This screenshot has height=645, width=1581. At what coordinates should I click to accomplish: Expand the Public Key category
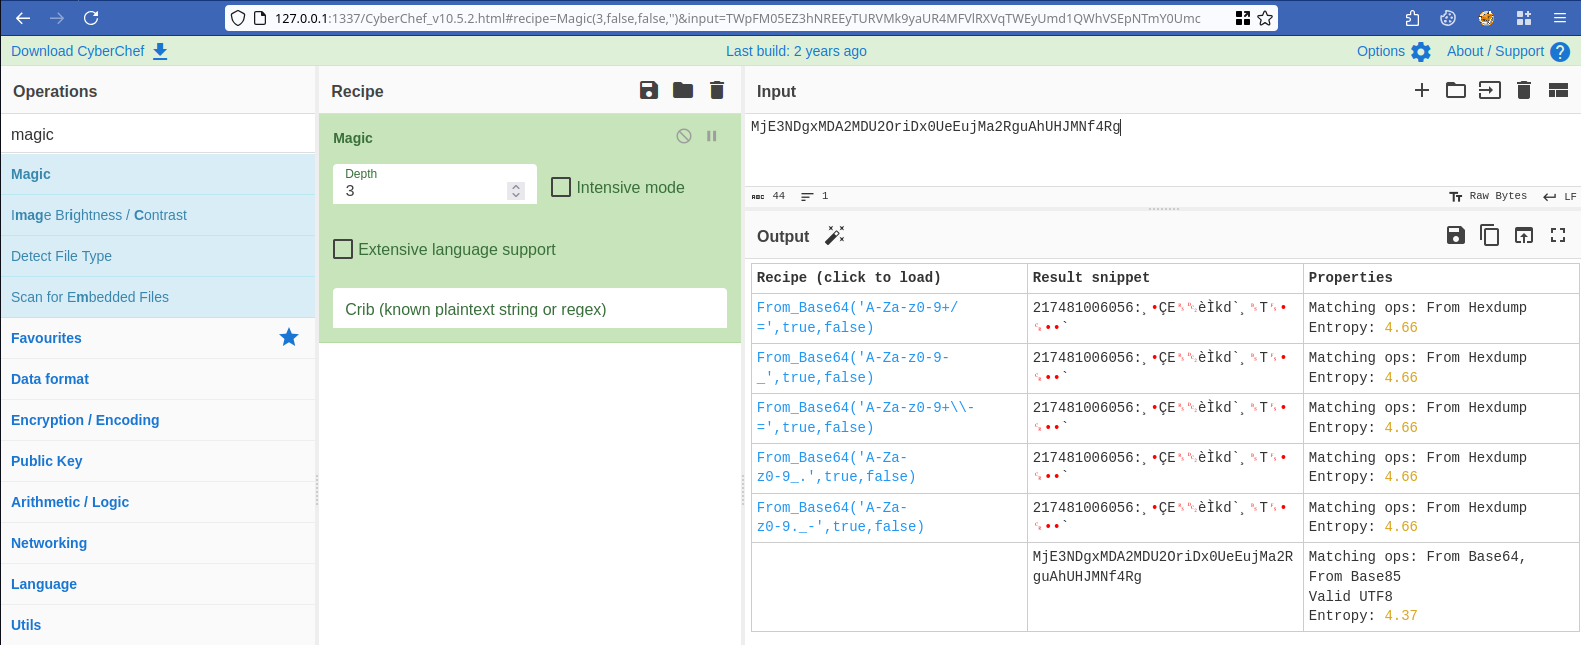pos(159,461)
